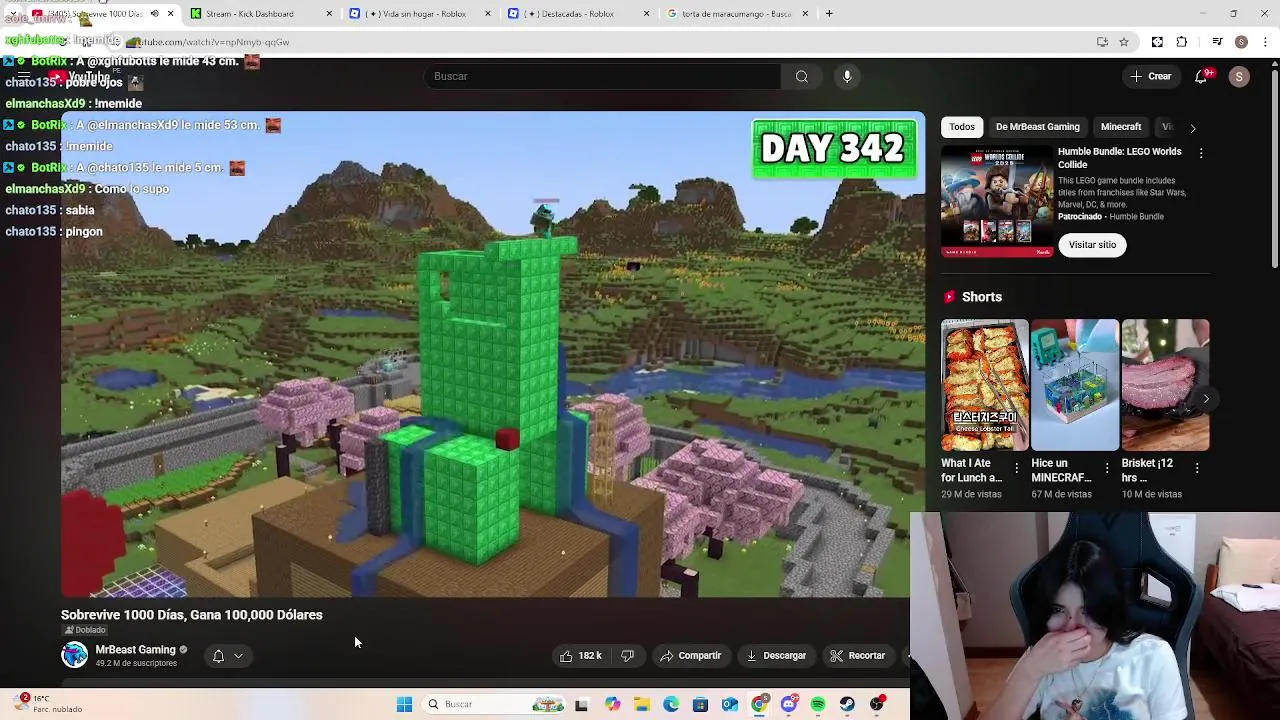This screenshot has height=720, width=1280.
Task: Open MrBeast Gaming channel avatar
Action: (x=74, y=655)
